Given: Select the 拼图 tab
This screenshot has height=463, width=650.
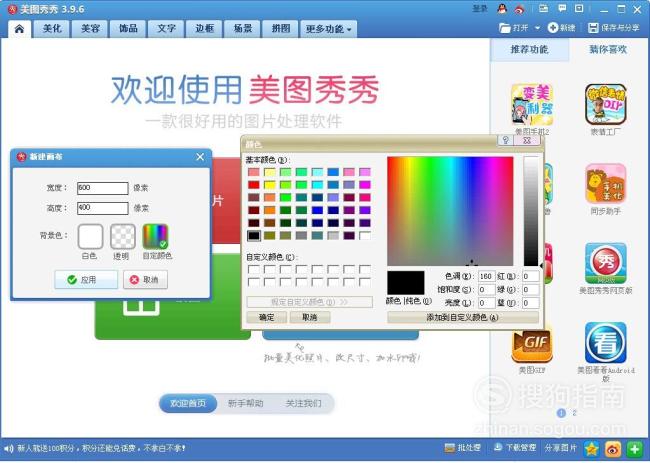Looking at the screenshot, I should point(281,29).
